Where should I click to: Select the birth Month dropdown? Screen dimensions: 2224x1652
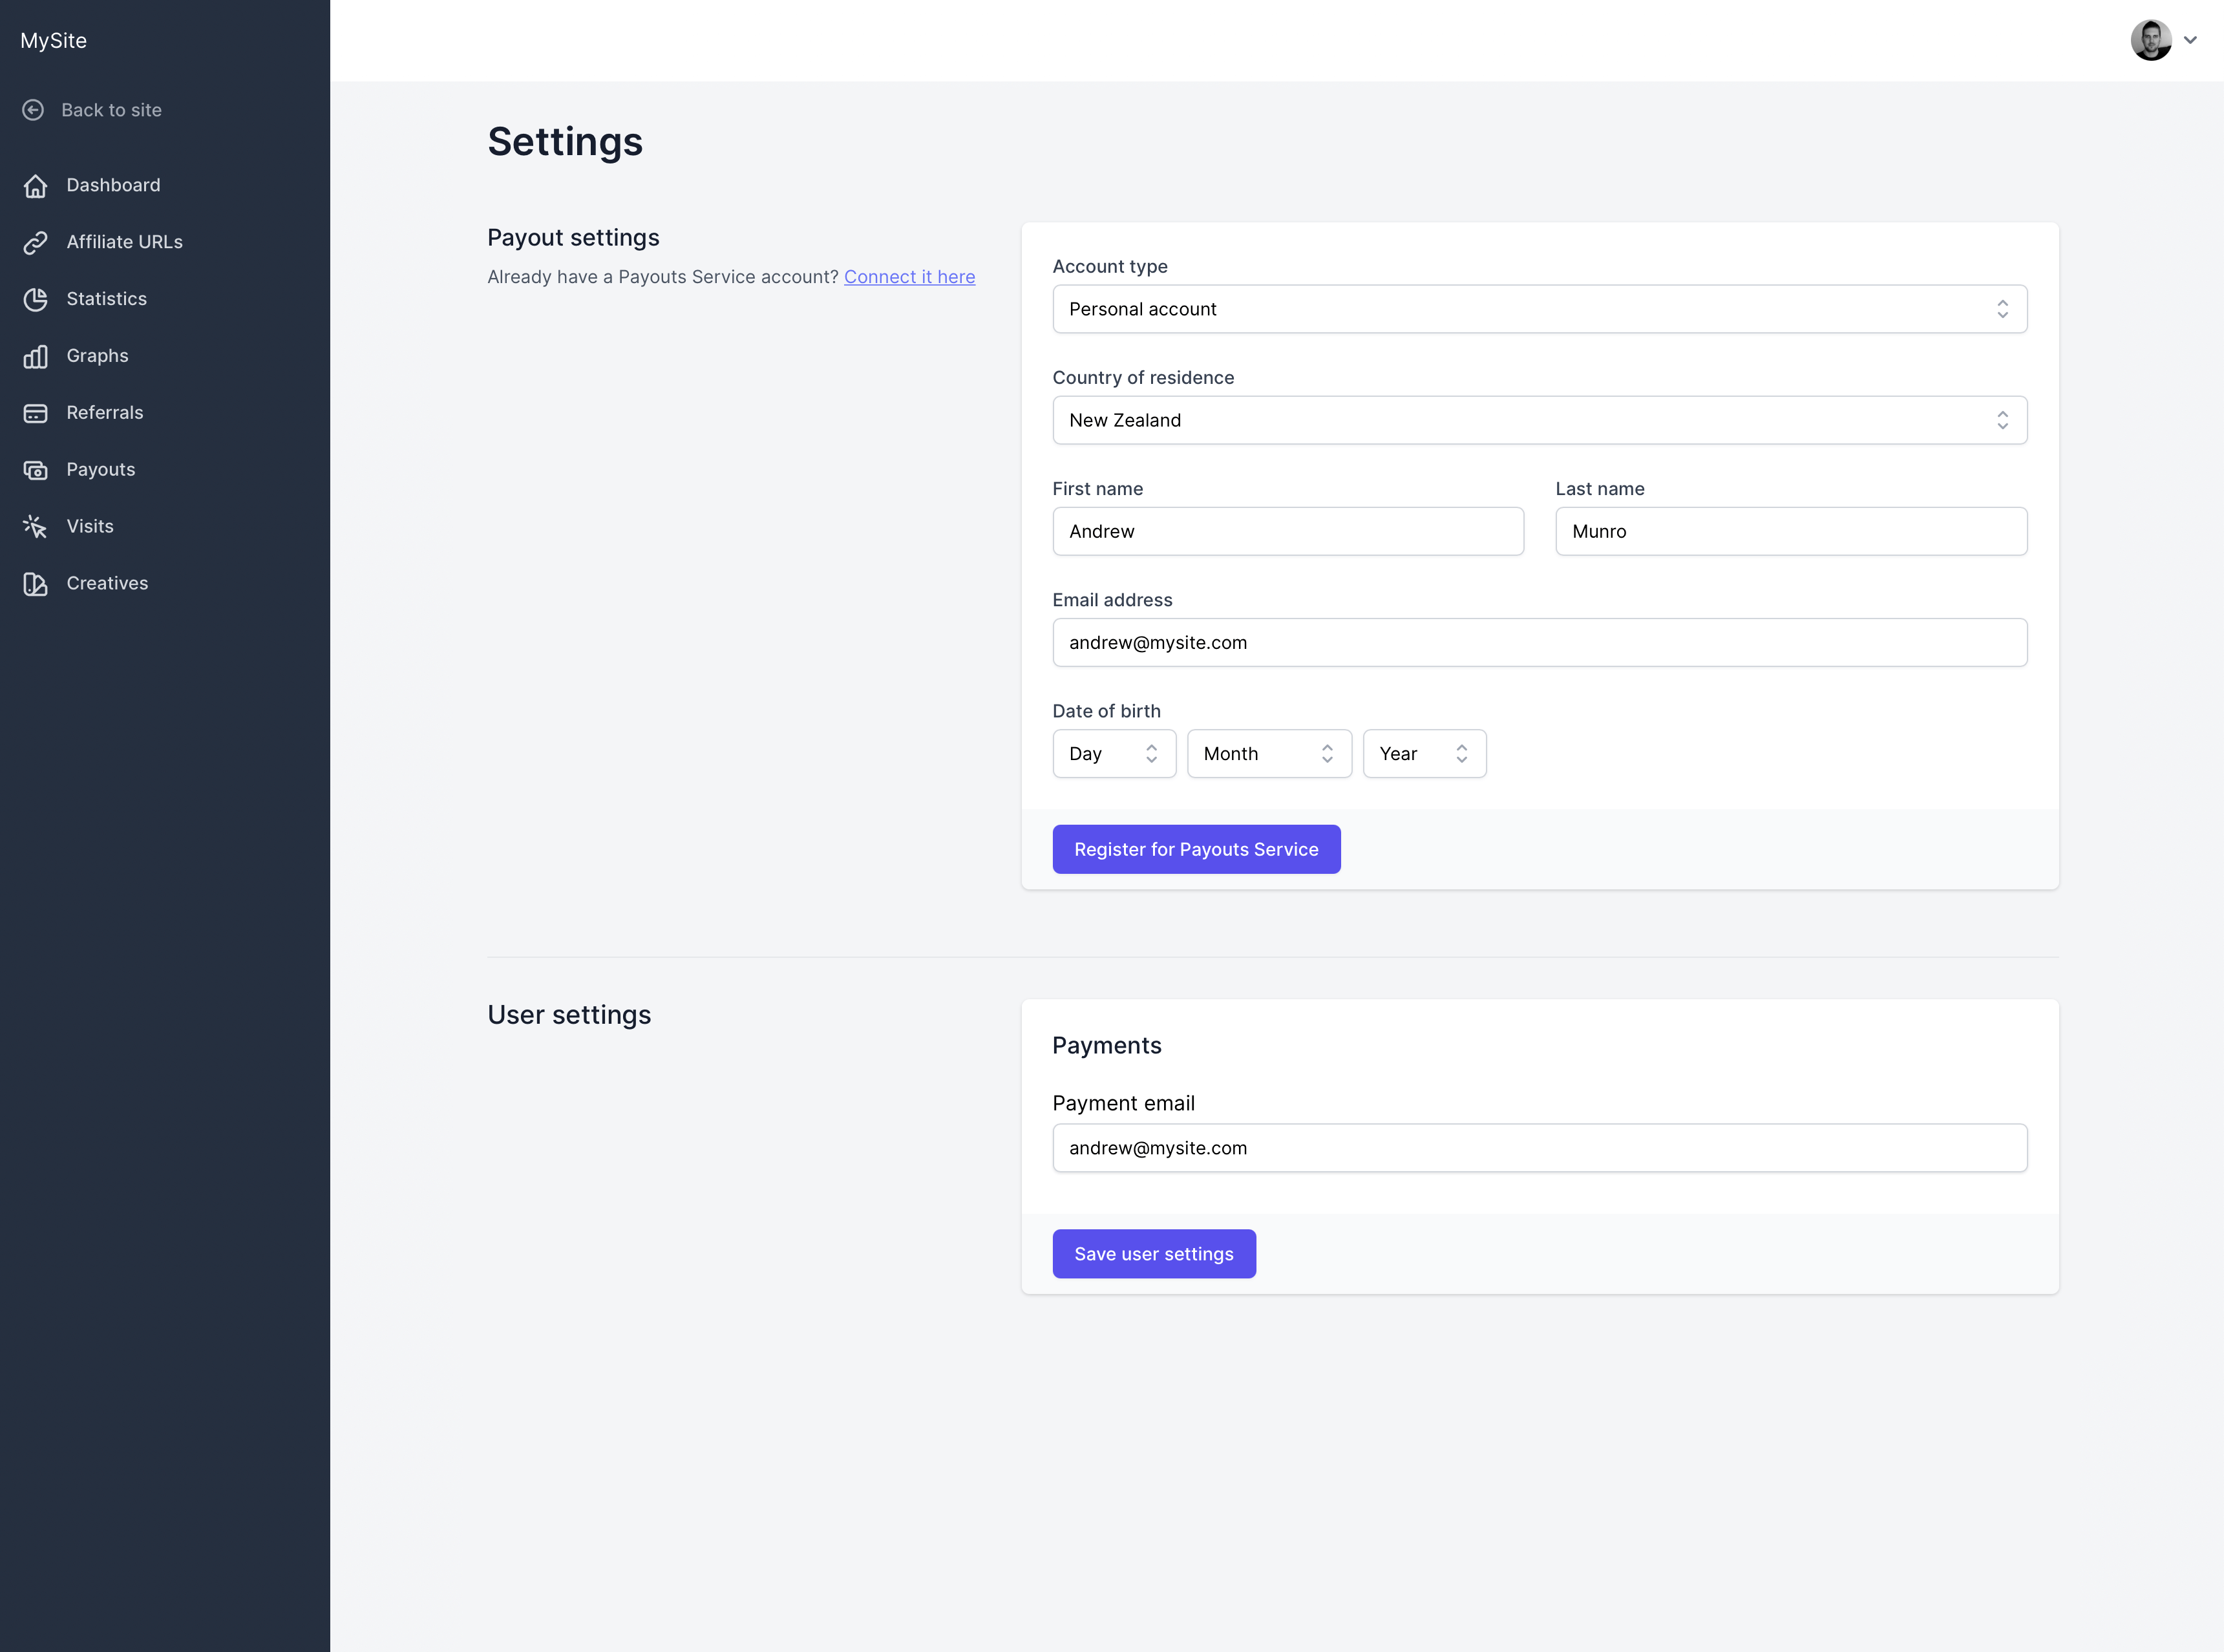coord(1269,754)
